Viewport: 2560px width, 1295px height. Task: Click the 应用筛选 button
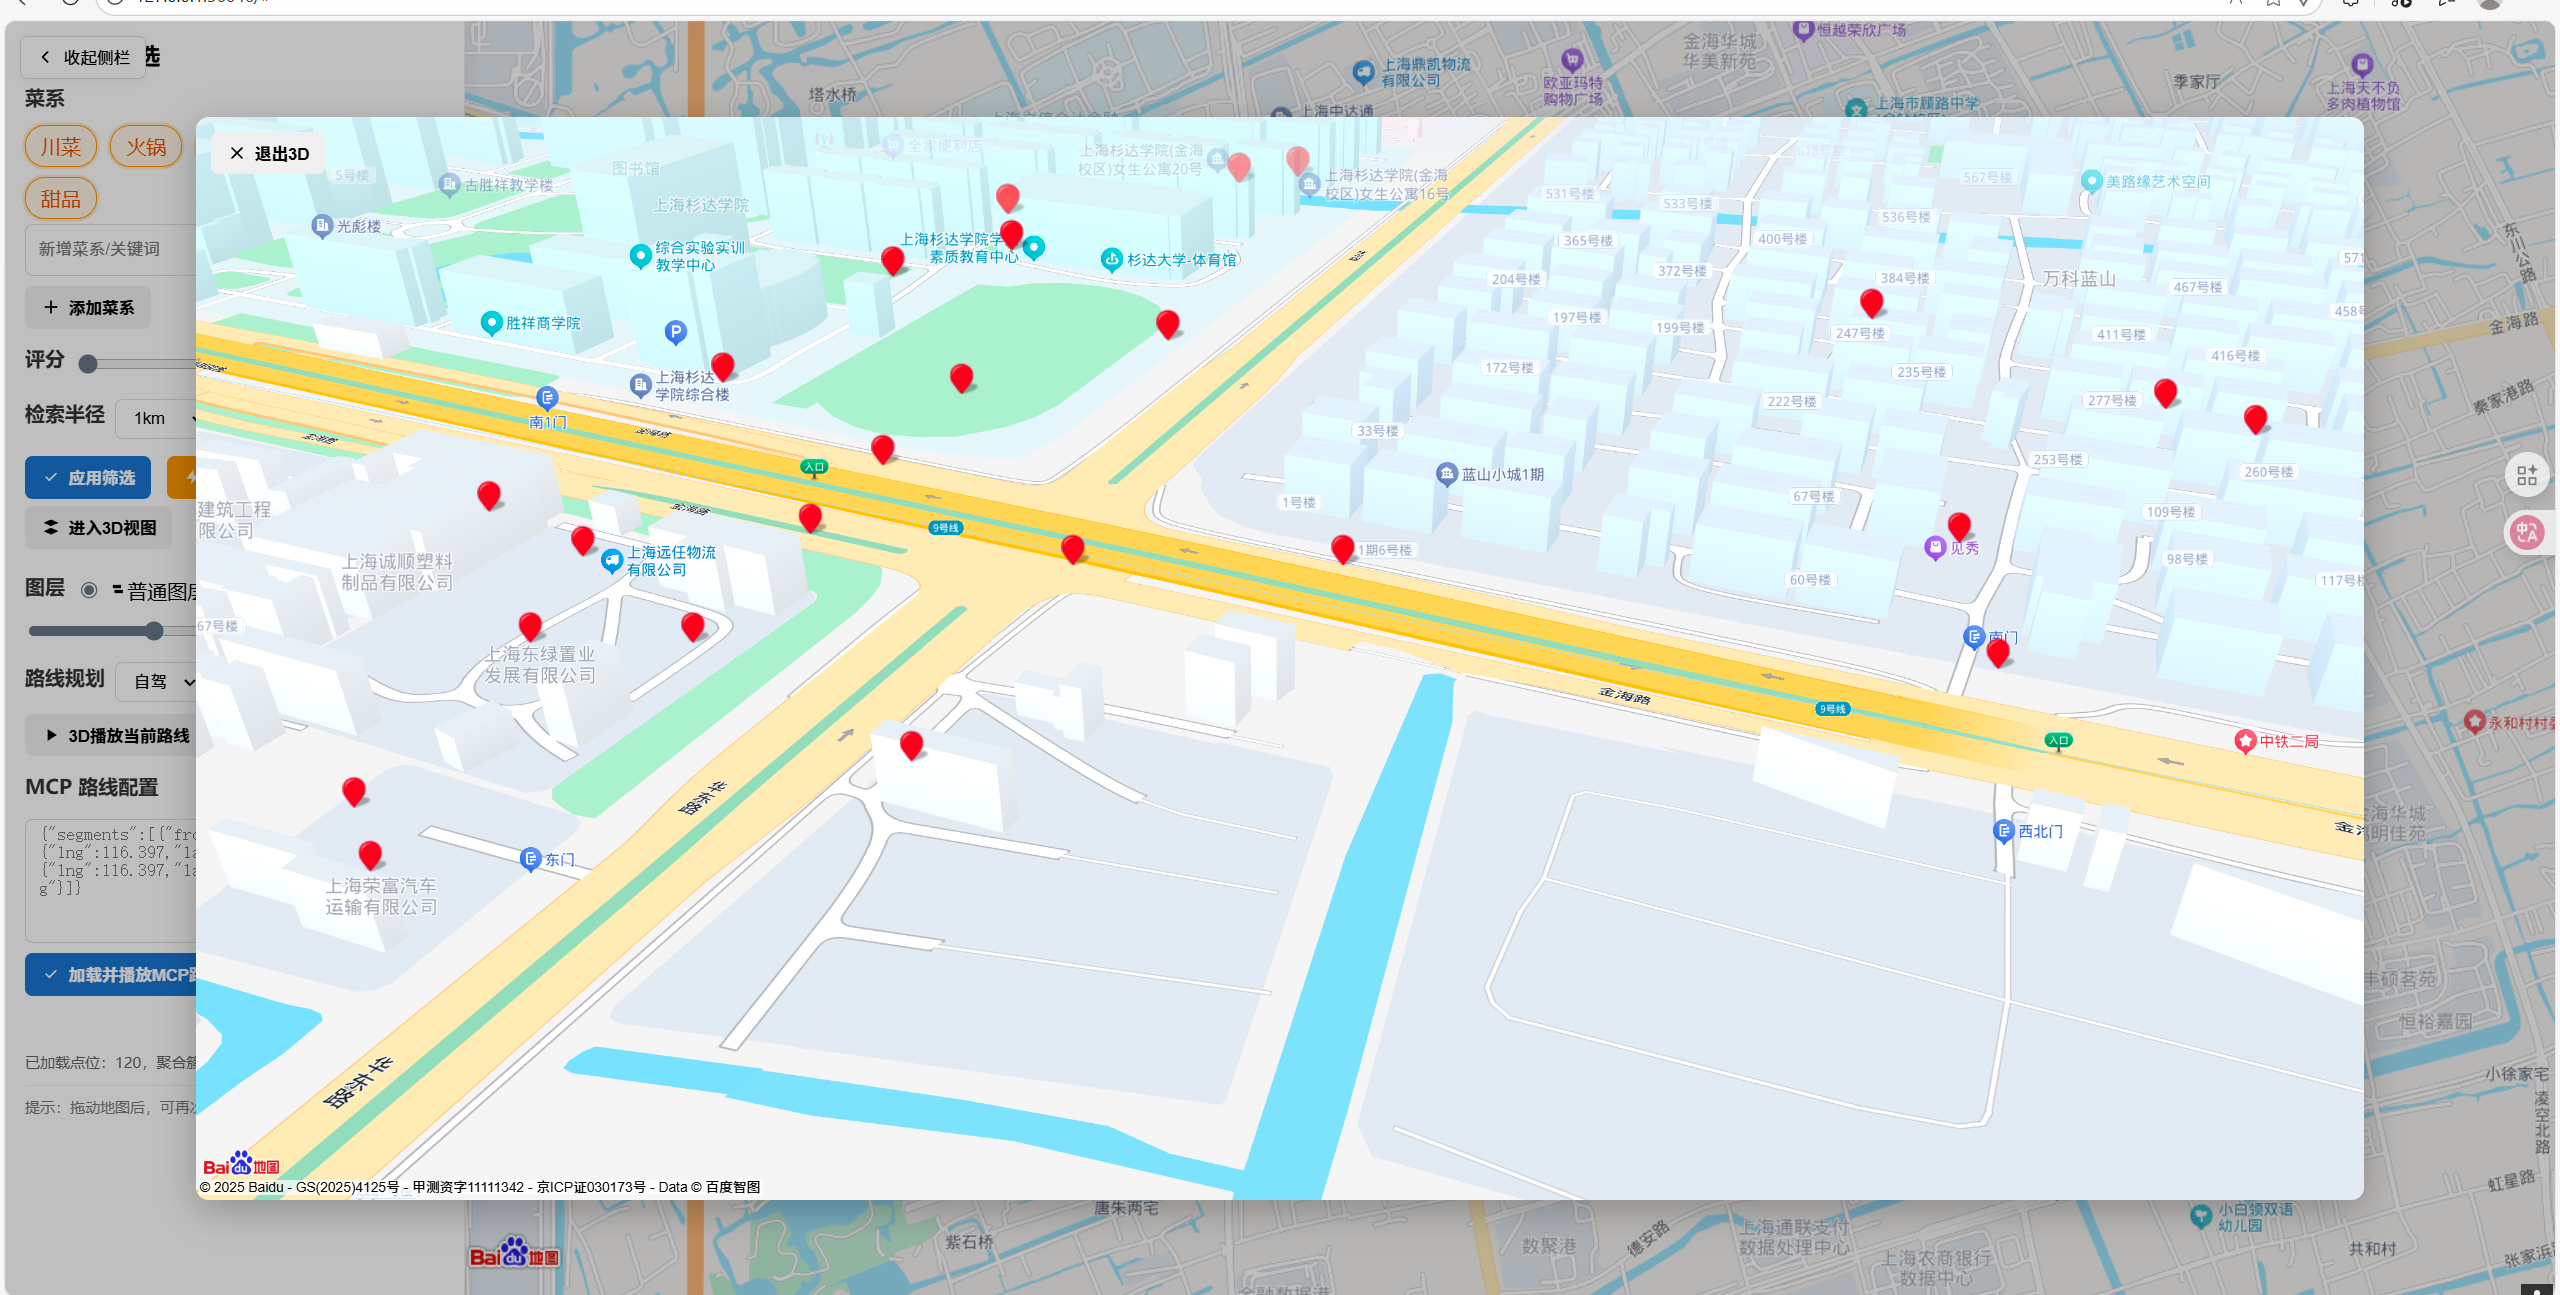point(88,478)
